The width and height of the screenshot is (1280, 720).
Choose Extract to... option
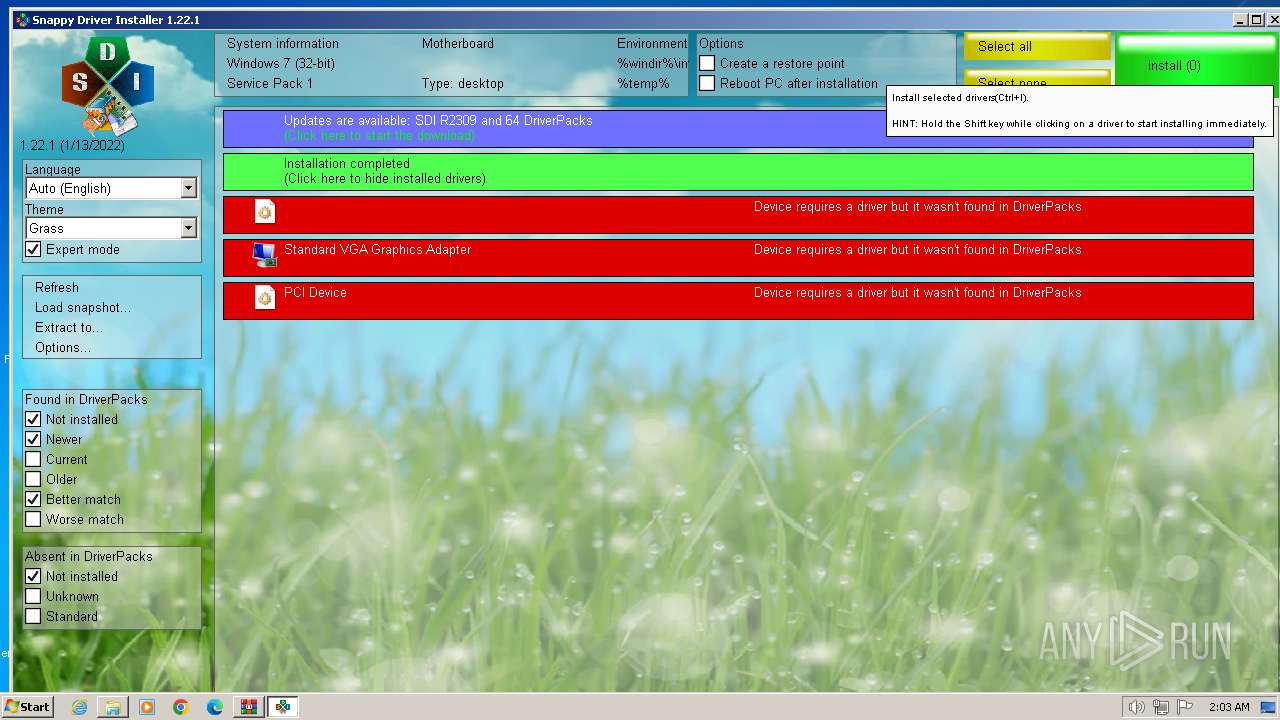(69, 327)
